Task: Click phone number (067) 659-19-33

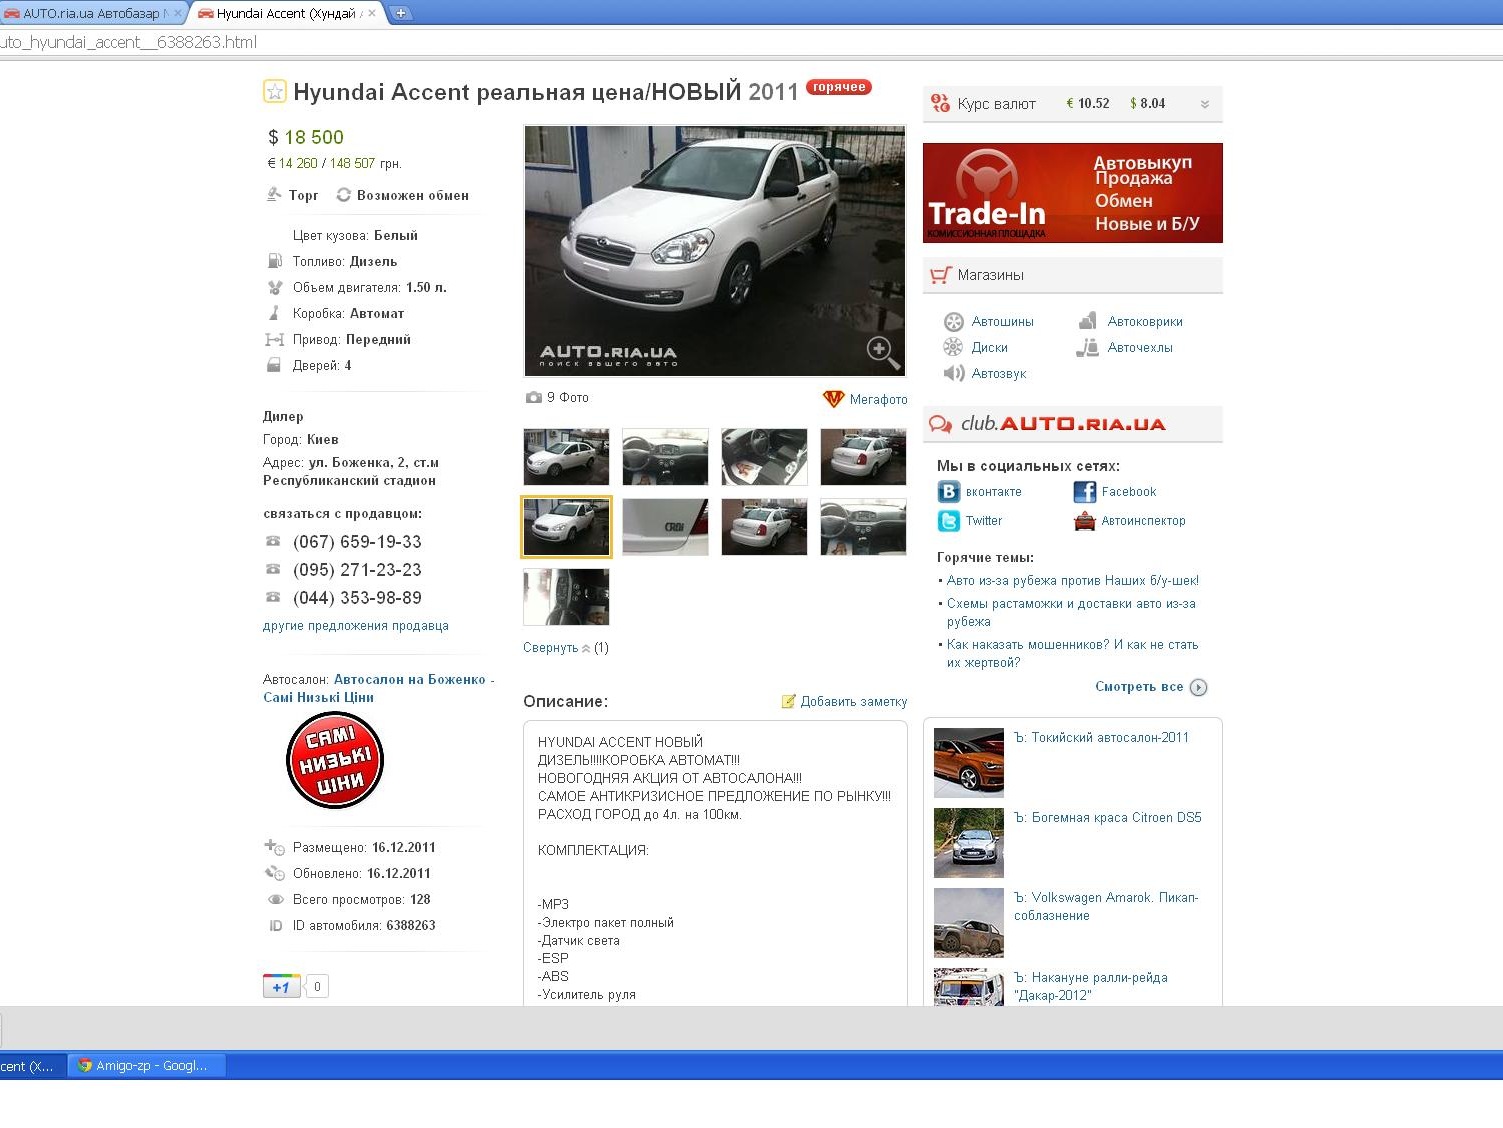Action: tap(357, 542)
